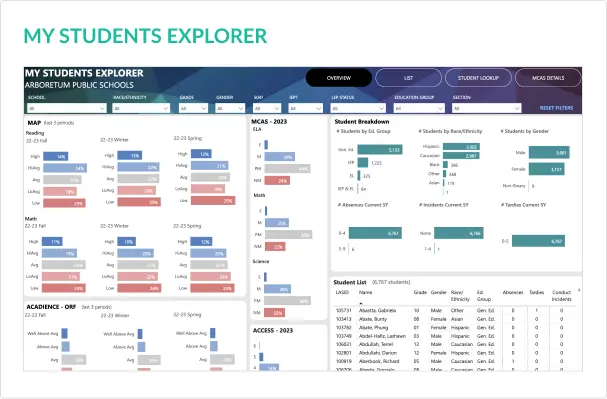Sort student list by Tardies column header
Screen dimensions: 607x399
(x=537, y=292)
